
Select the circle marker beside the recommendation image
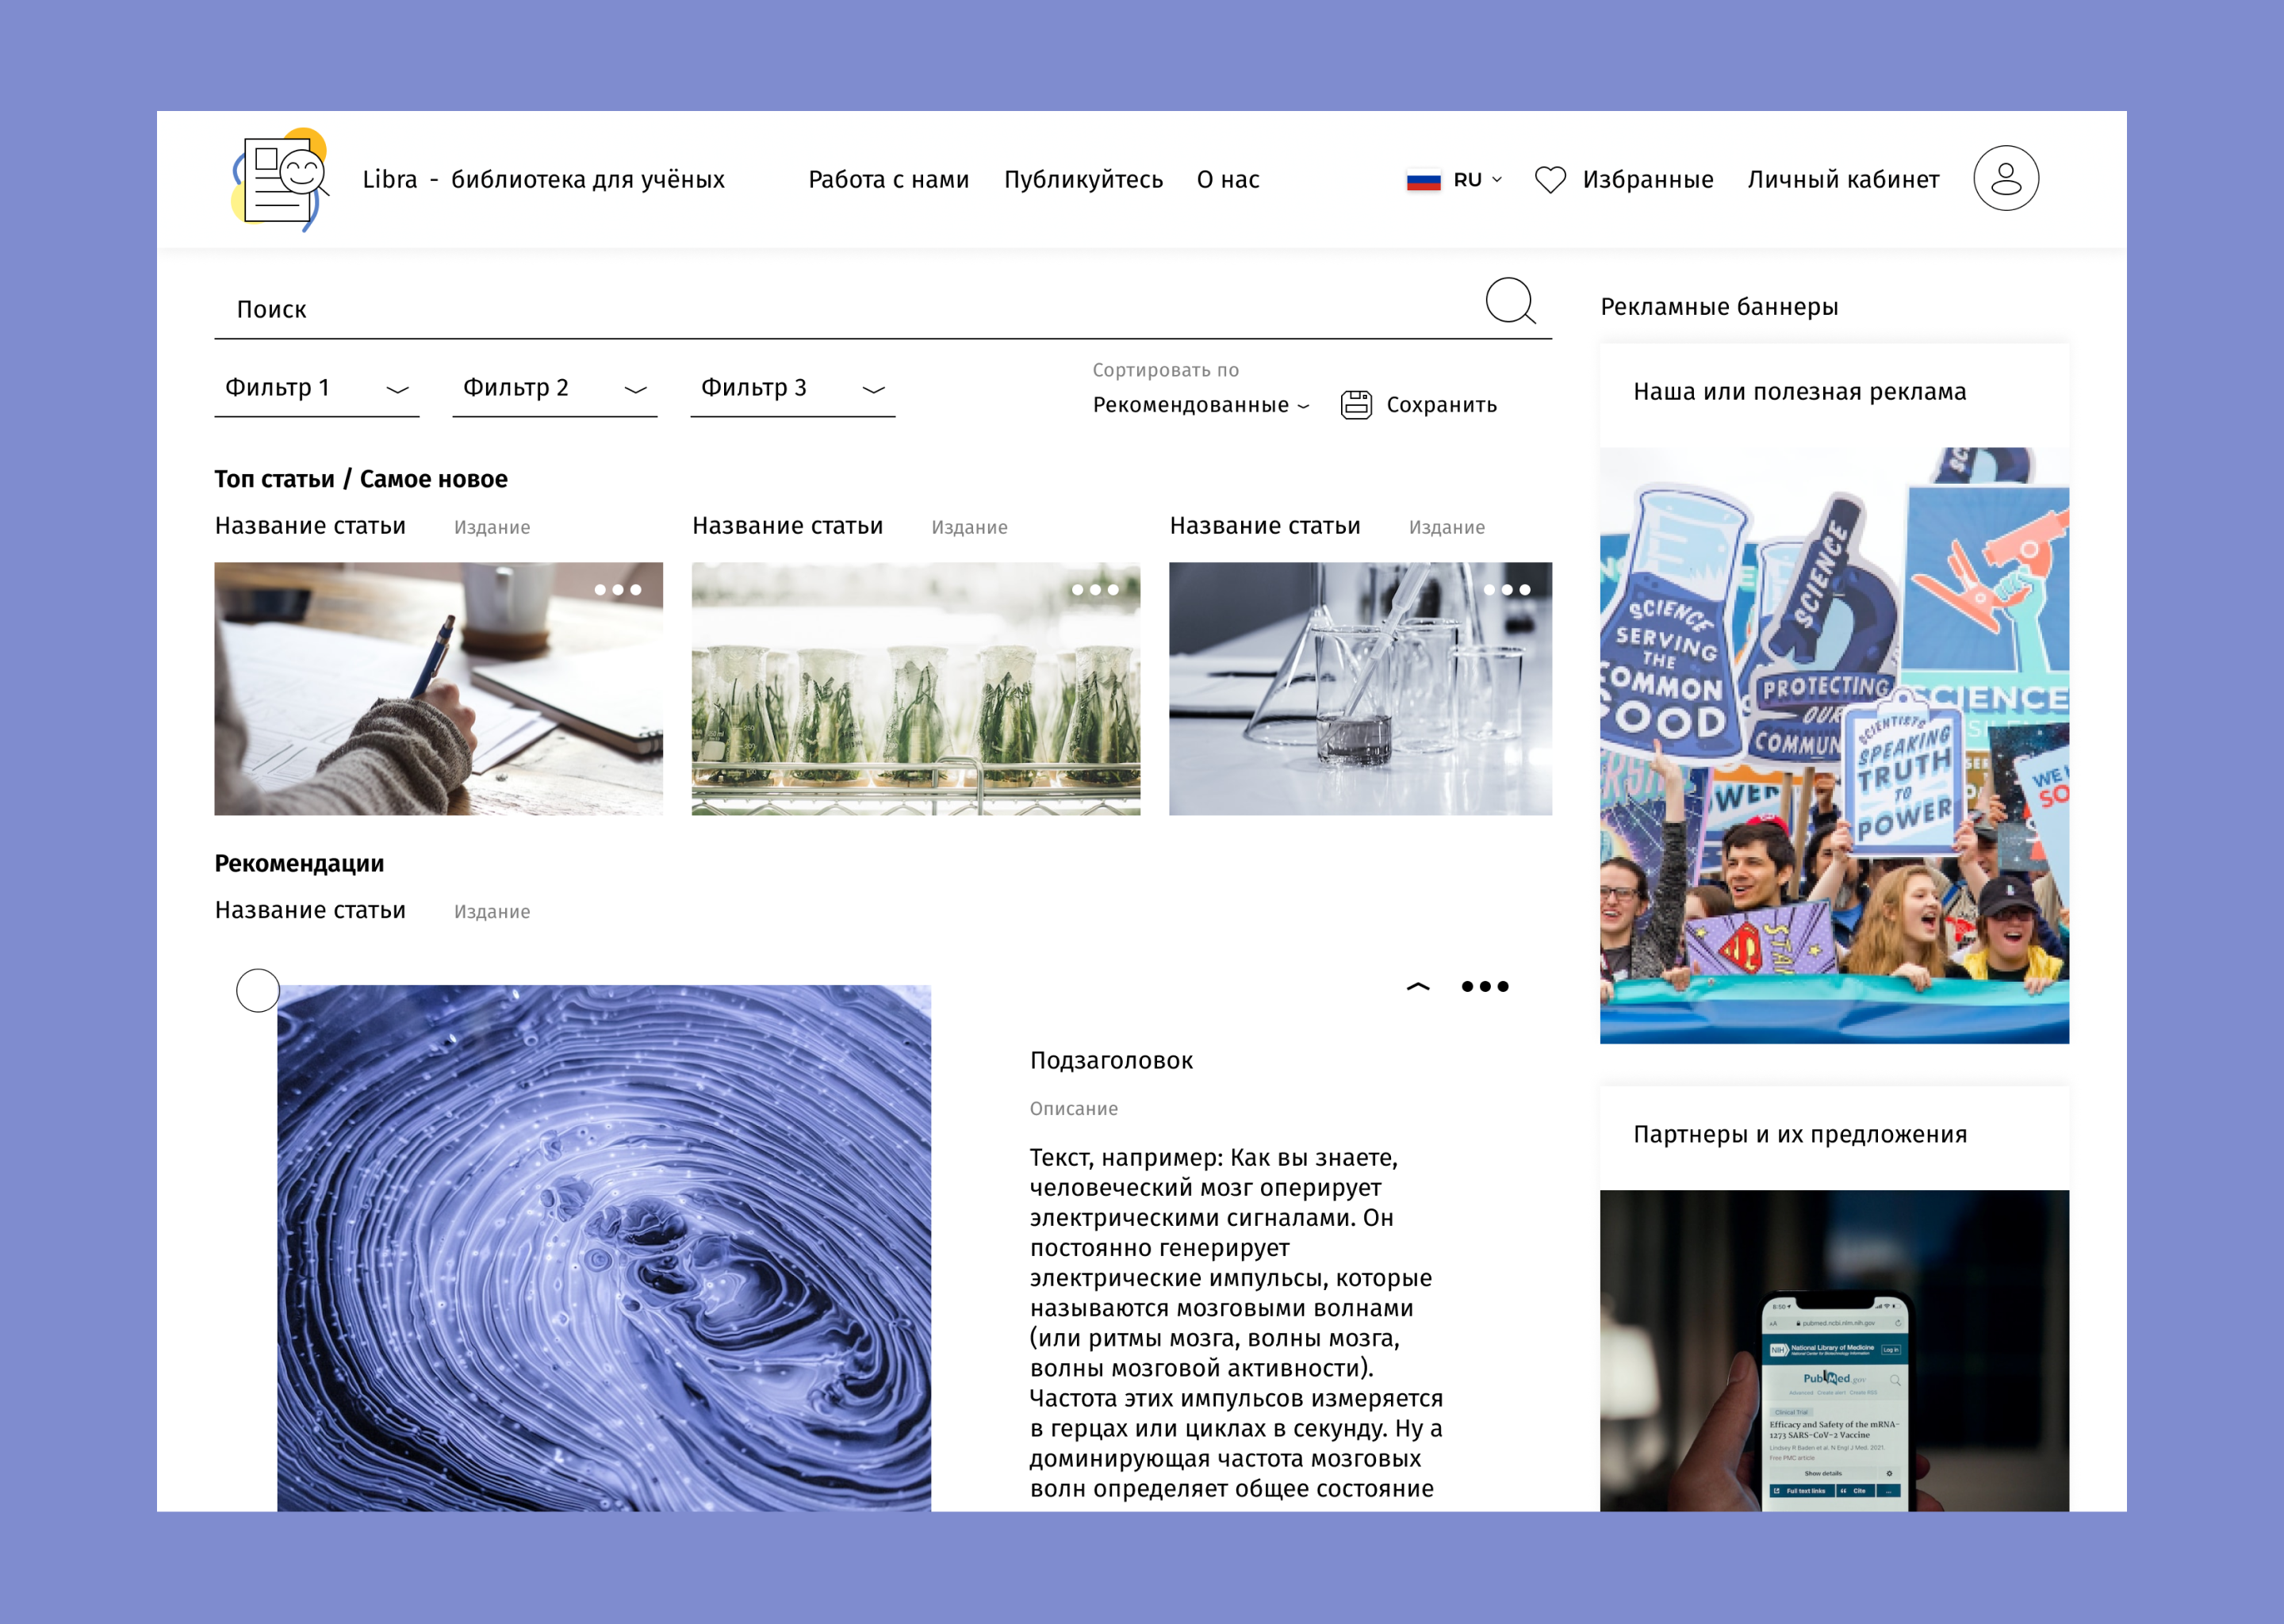pyautogui.click(x=258, y=991)
